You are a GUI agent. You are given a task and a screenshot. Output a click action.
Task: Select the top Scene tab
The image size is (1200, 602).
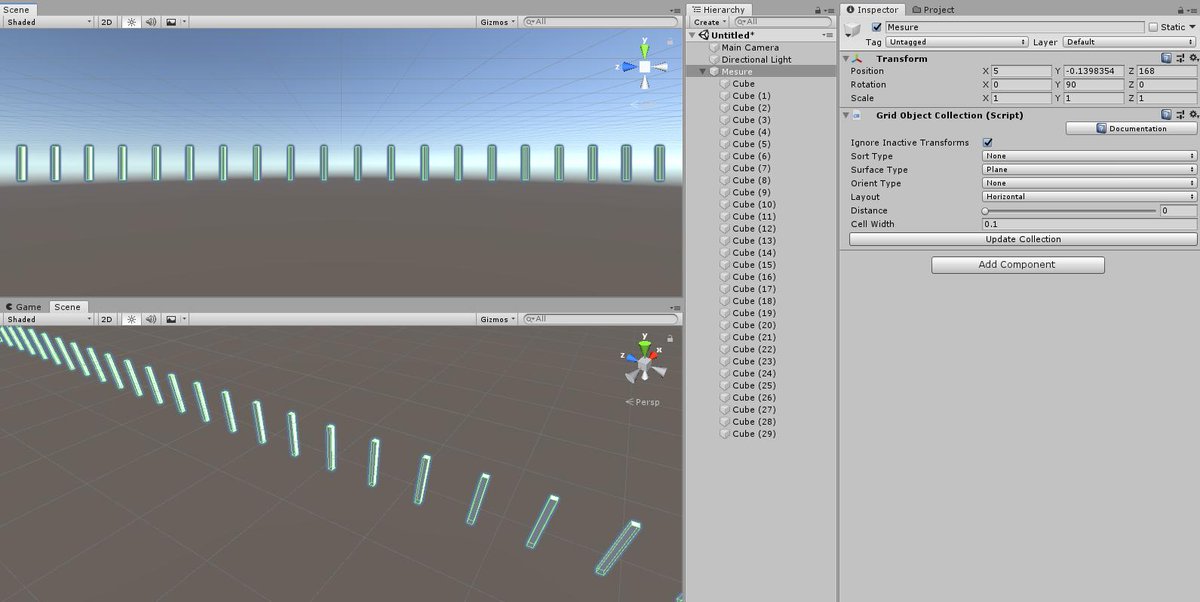click(16, 9)
